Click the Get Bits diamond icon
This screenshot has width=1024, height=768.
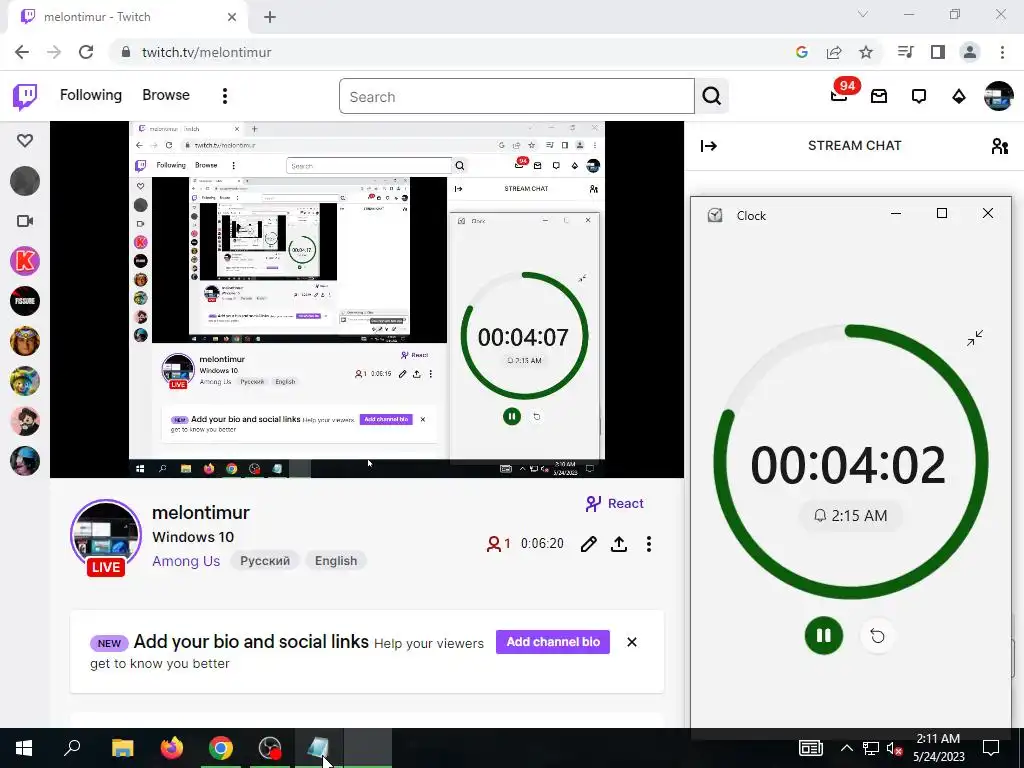tap(959, 97)
